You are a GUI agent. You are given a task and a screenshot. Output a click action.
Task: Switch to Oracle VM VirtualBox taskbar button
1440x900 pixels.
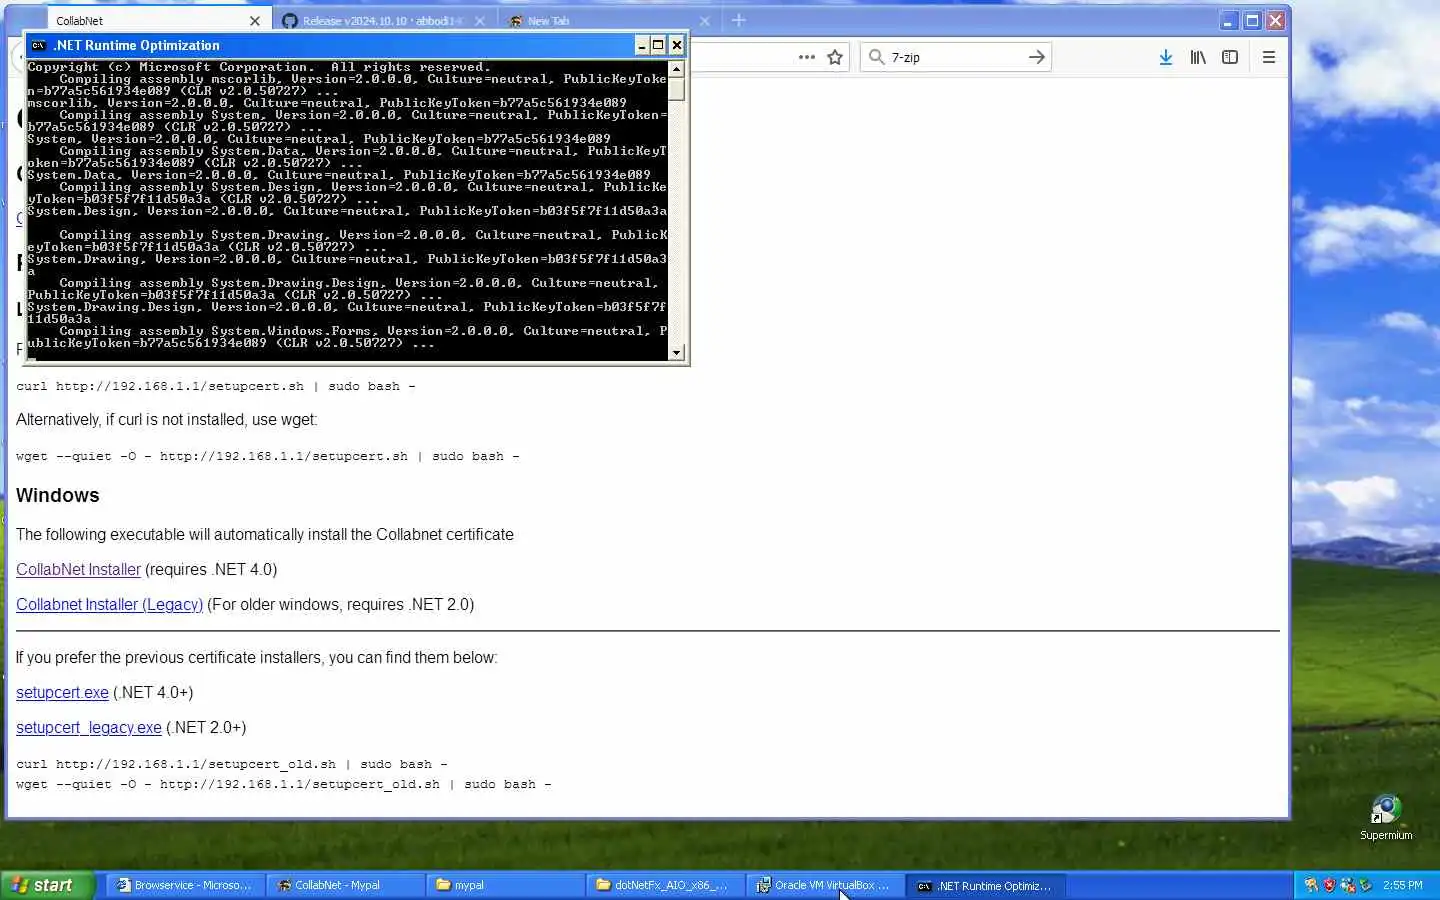(x=825, y=885)
